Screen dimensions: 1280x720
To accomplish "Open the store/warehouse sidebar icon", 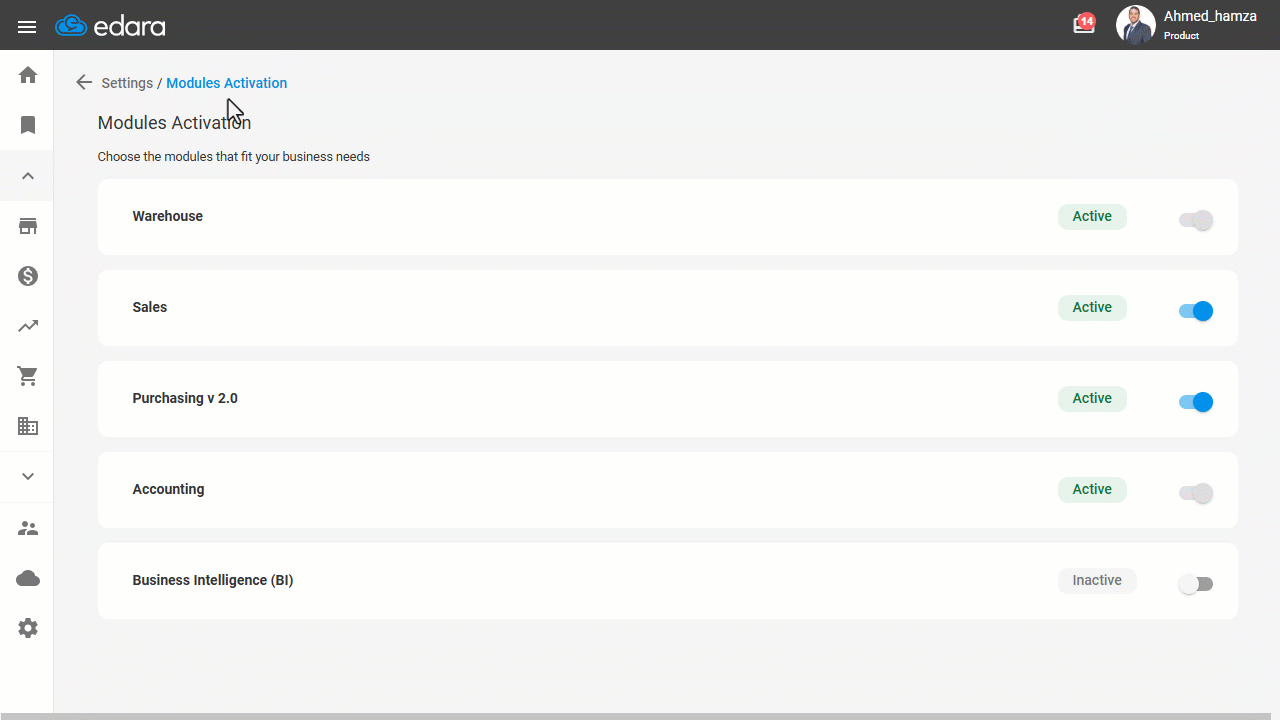I will click(28, 226).
